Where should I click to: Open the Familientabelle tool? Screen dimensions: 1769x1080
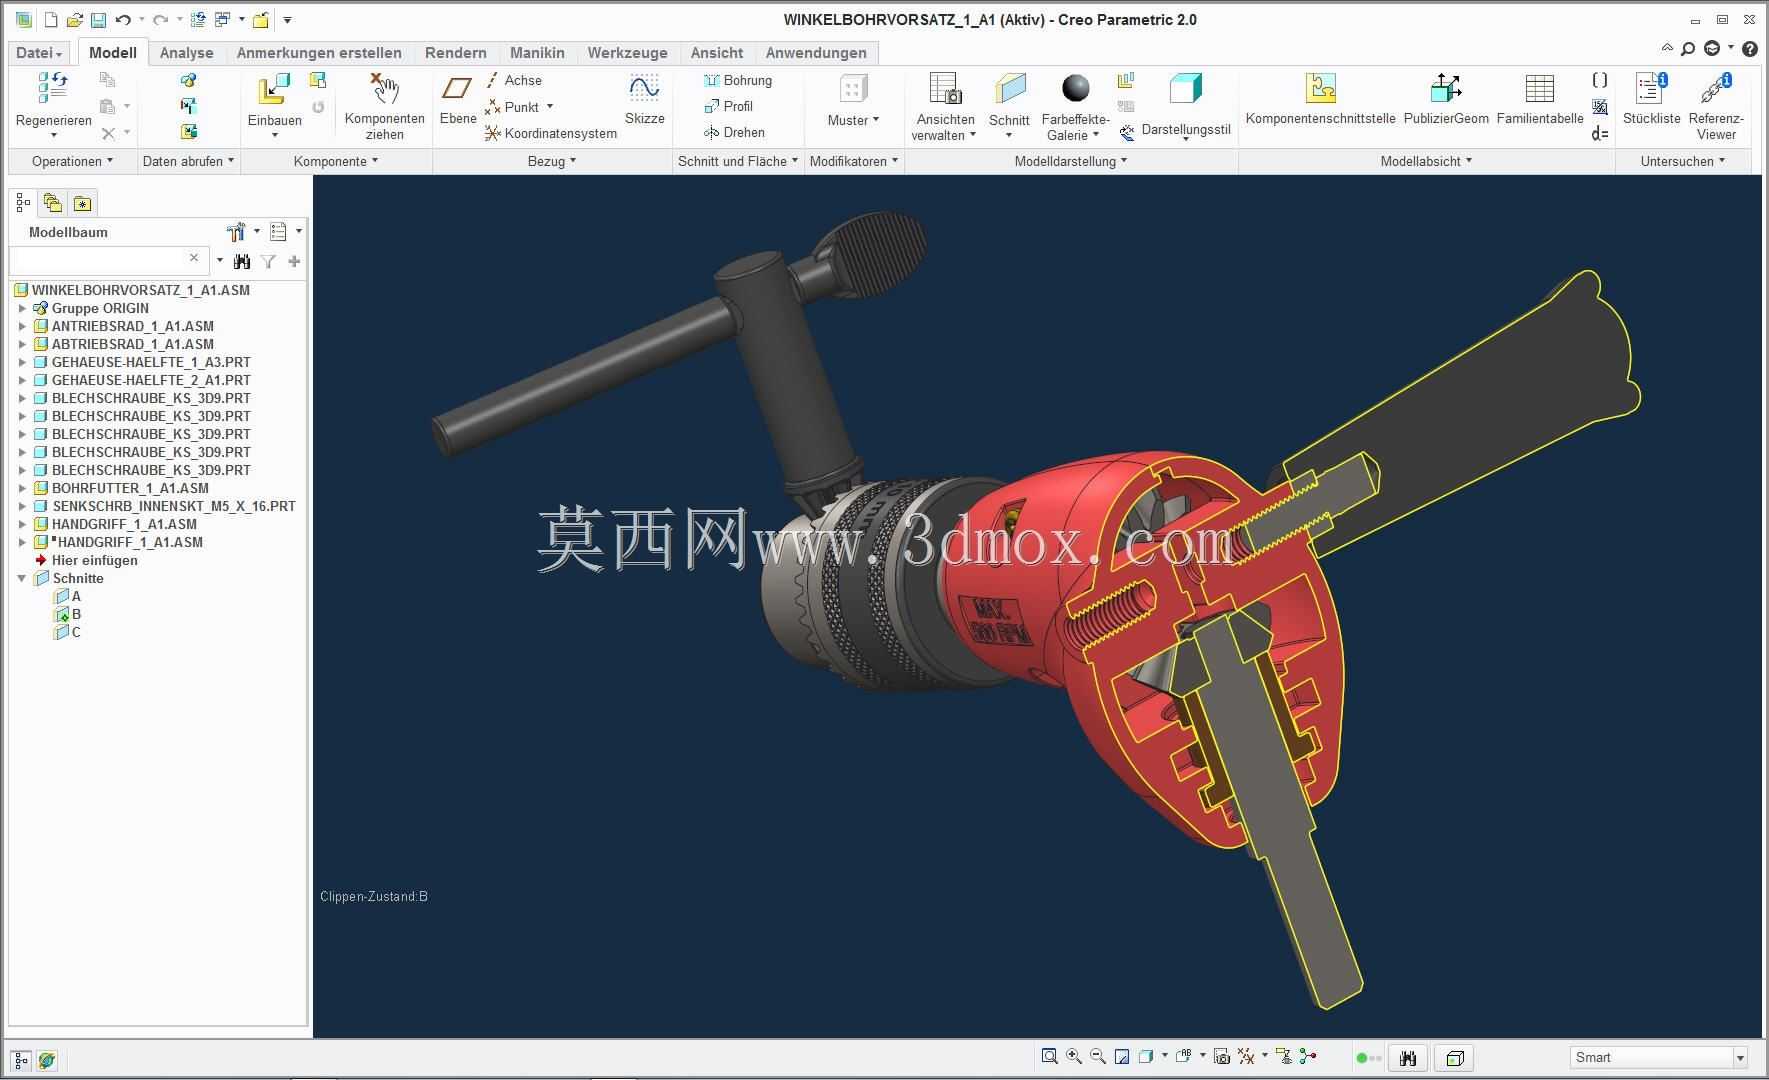click(x=1540, y=99)
